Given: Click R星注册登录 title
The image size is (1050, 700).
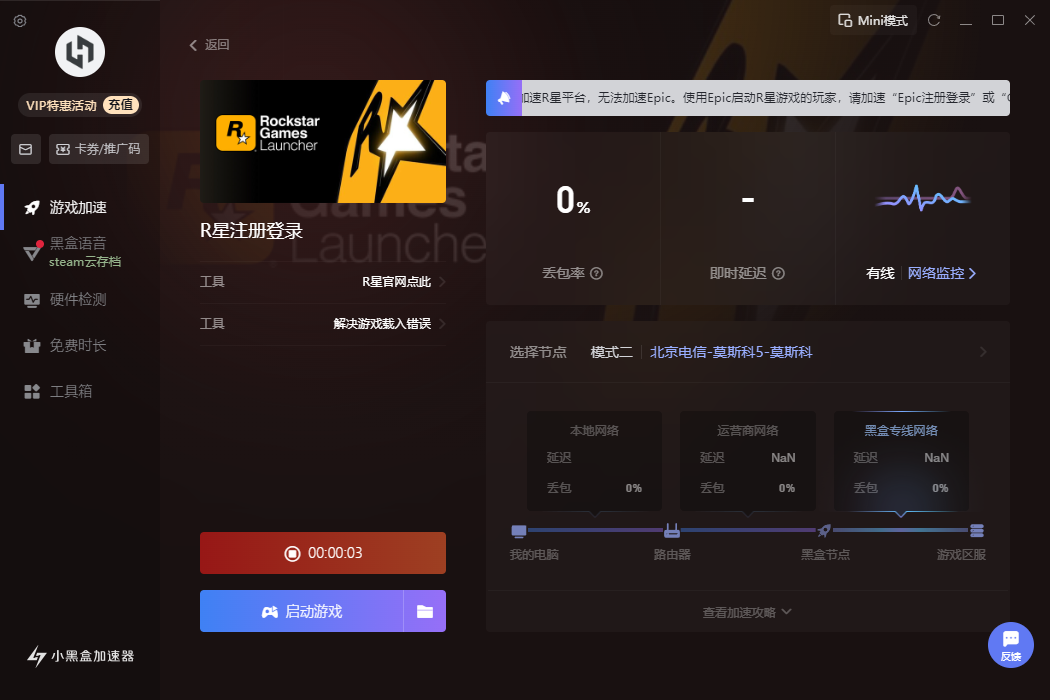Looking at the screenshot, I should [252, 231].
